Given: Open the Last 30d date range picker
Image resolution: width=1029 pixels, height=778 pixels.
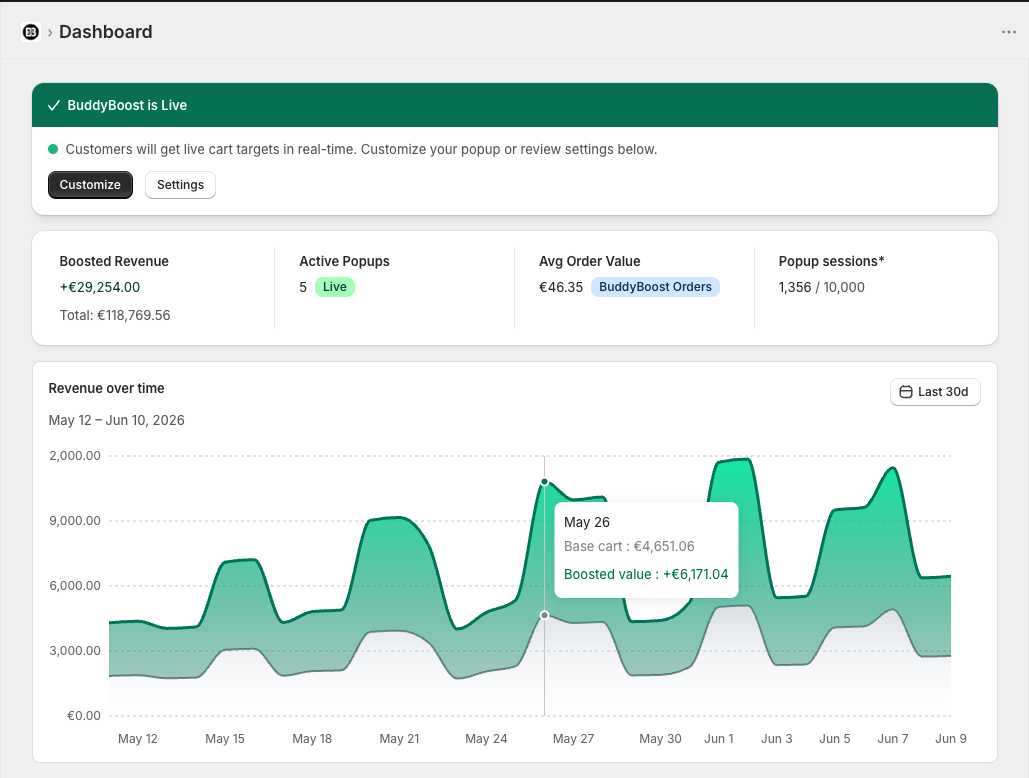Looking at the screenshot, I should pos(935,392).
